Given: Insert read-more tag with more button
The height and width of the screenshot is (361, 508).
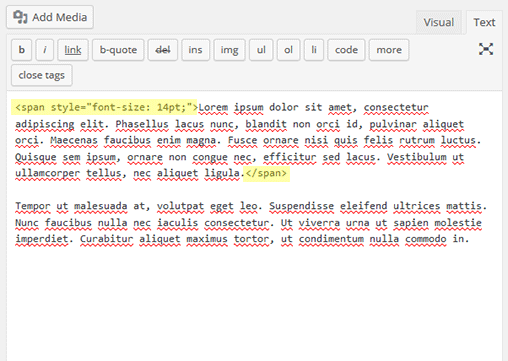Looking at the screenshot, I should click(x=389, y=50).
